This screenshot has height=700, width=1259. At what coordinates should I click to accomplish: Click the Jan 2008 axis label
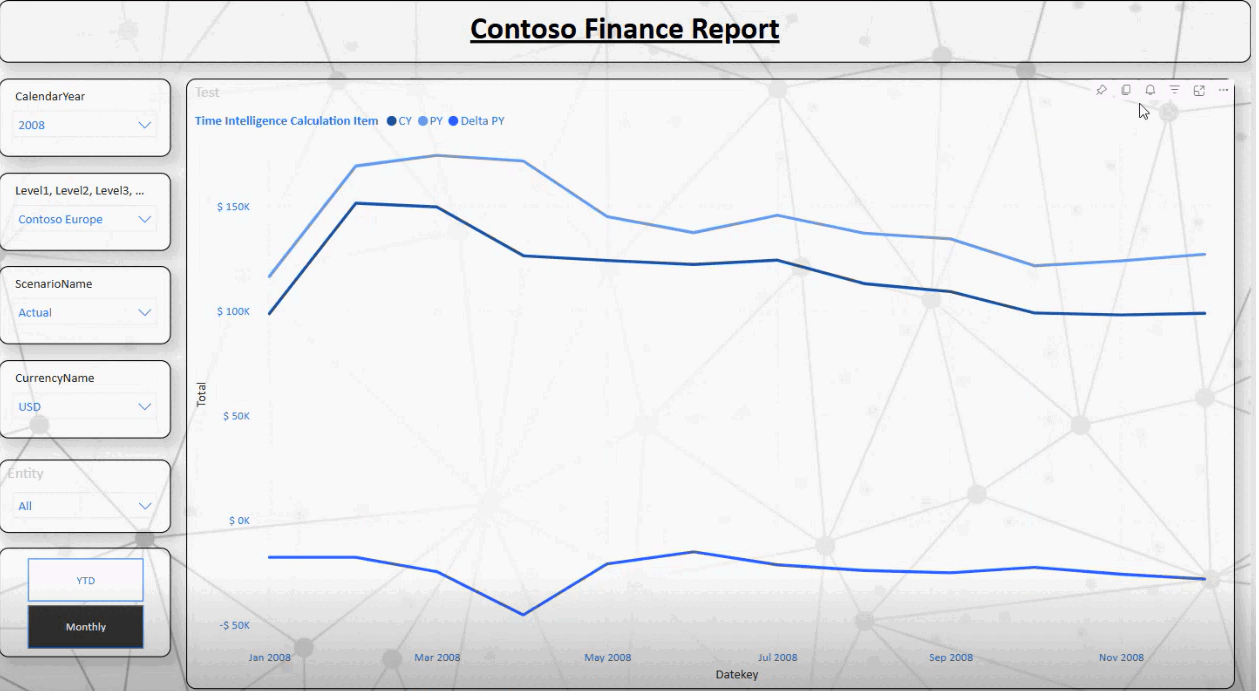(x=270, y=657)
